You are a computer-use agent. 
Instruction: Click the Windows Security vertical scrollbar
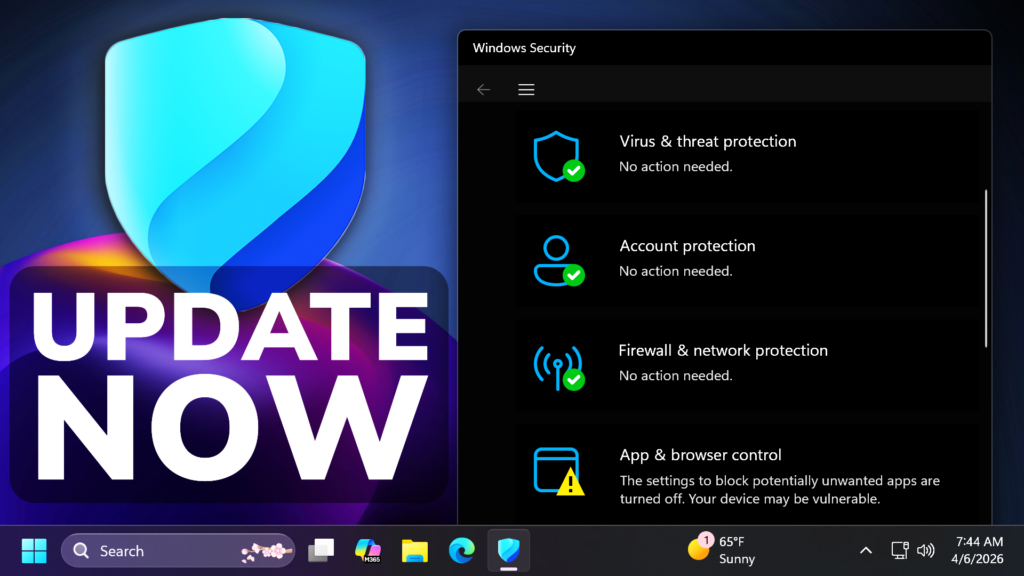click(986, 268)
